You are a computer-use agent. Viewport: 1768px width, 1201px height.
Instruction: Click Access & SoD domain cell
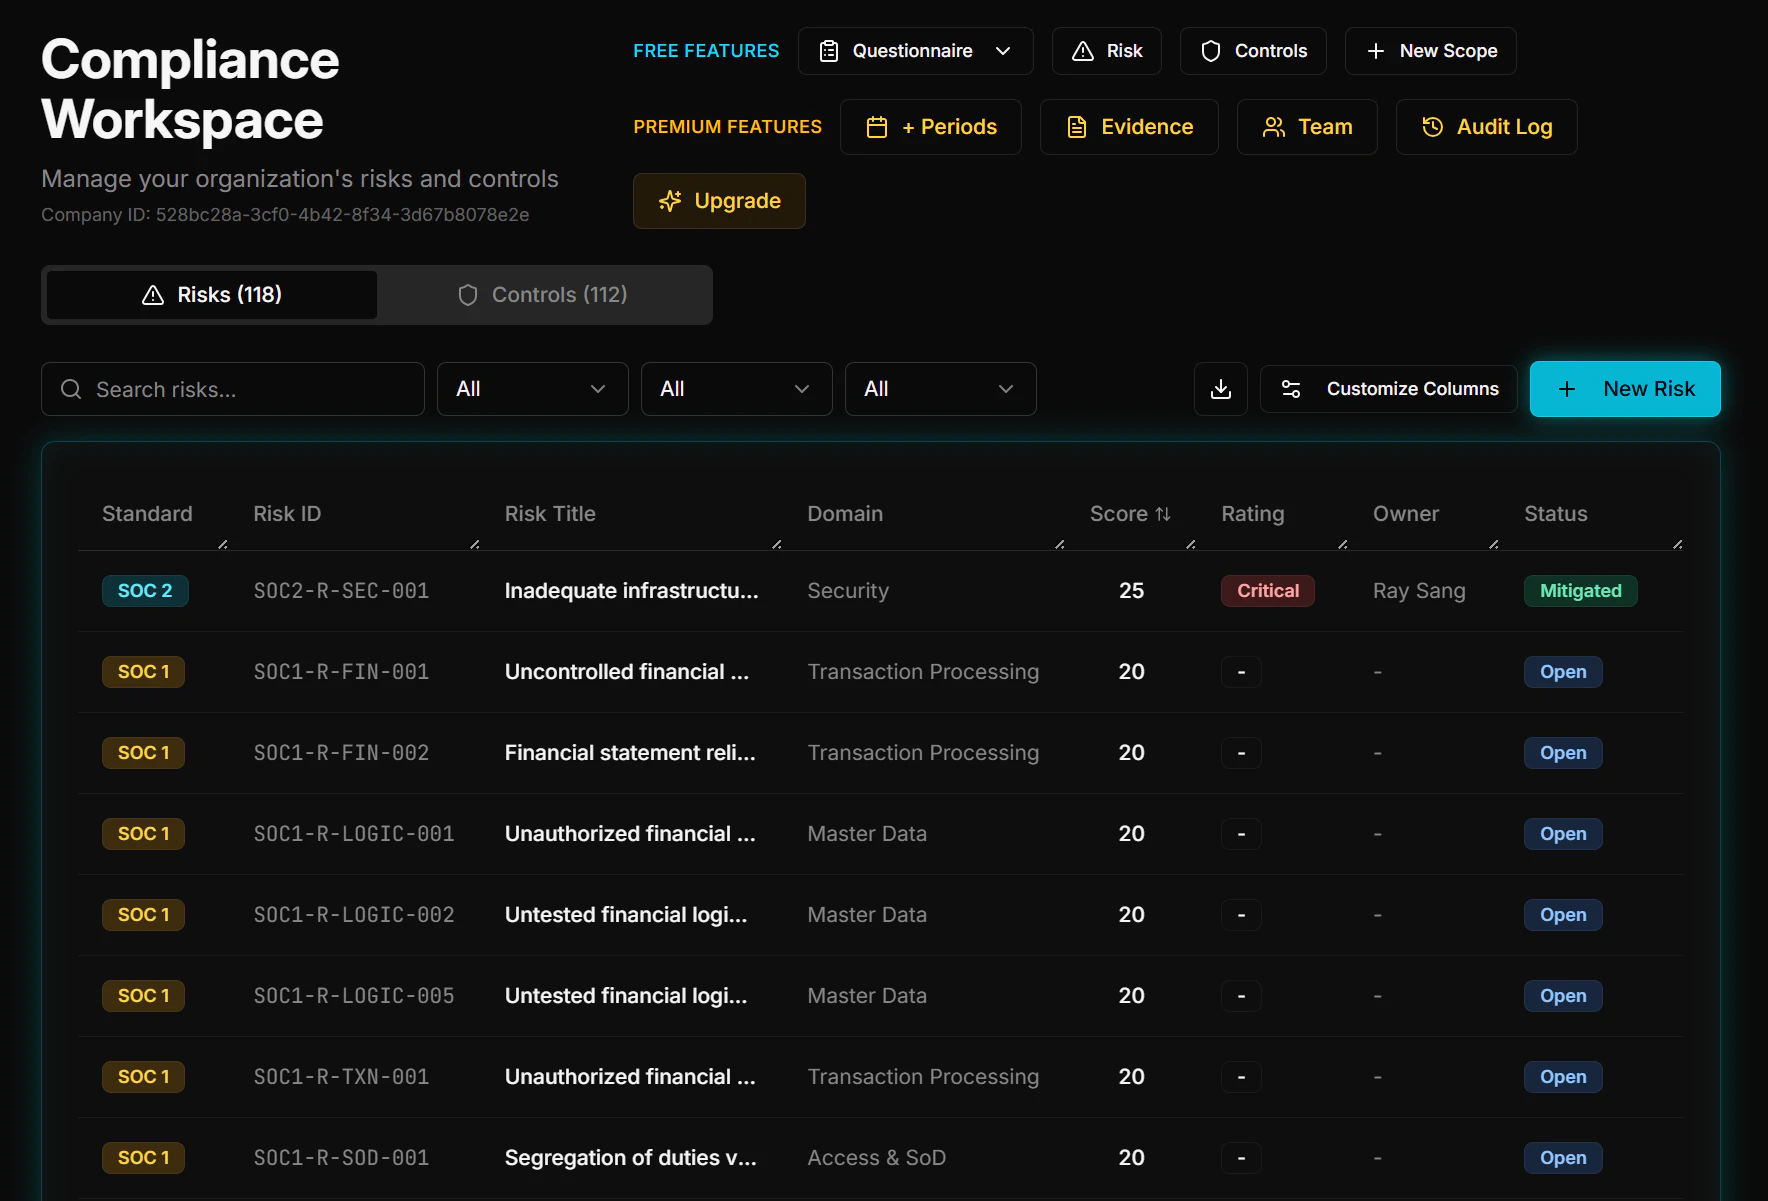[x=876, y=1158]
